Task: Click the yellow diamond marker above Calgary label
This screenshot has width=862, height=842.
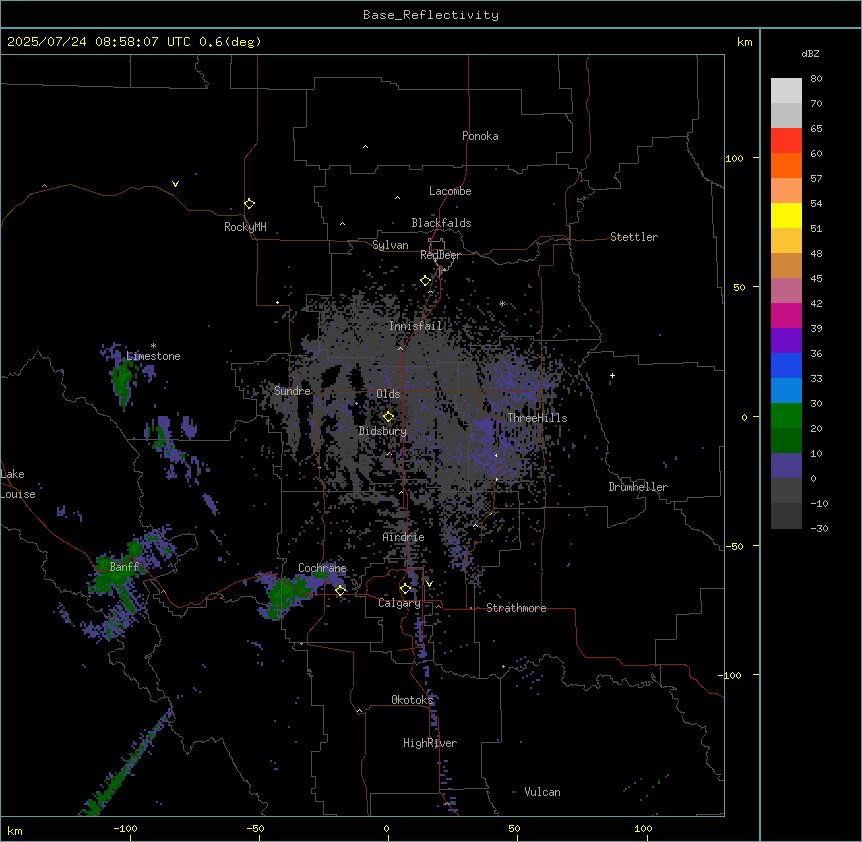Action: [405, 589]
